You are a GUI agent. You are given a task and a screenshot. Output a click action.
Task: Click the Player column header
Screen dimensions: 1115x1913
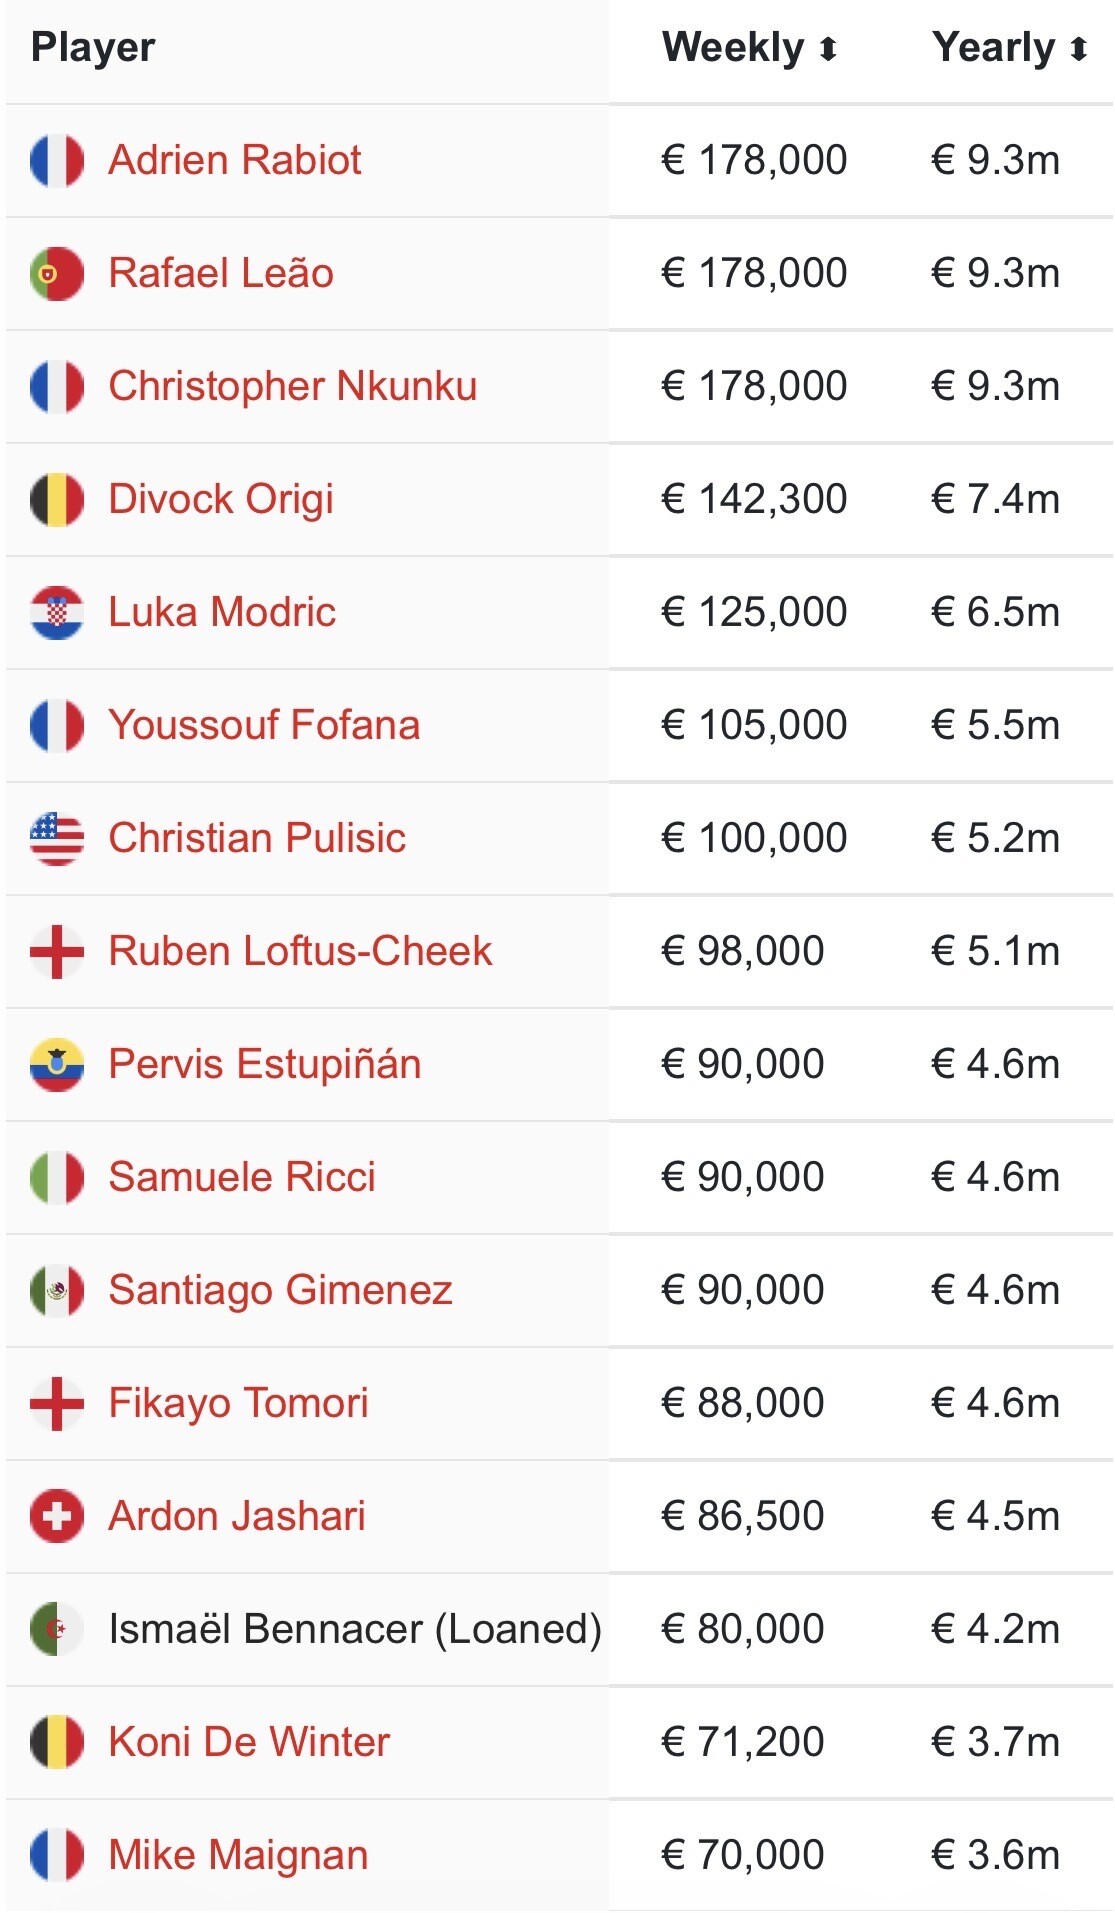[x=93, y=48]
